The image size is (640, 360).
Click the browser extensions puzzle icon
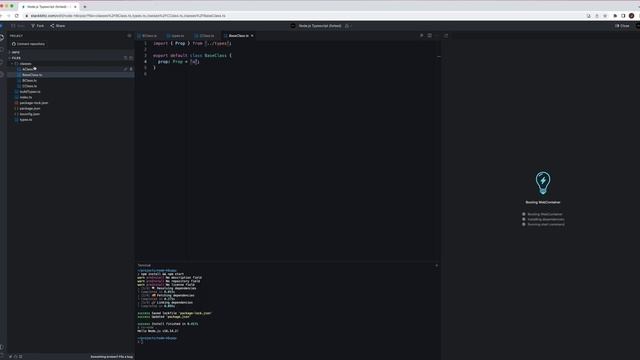point(615,16)
